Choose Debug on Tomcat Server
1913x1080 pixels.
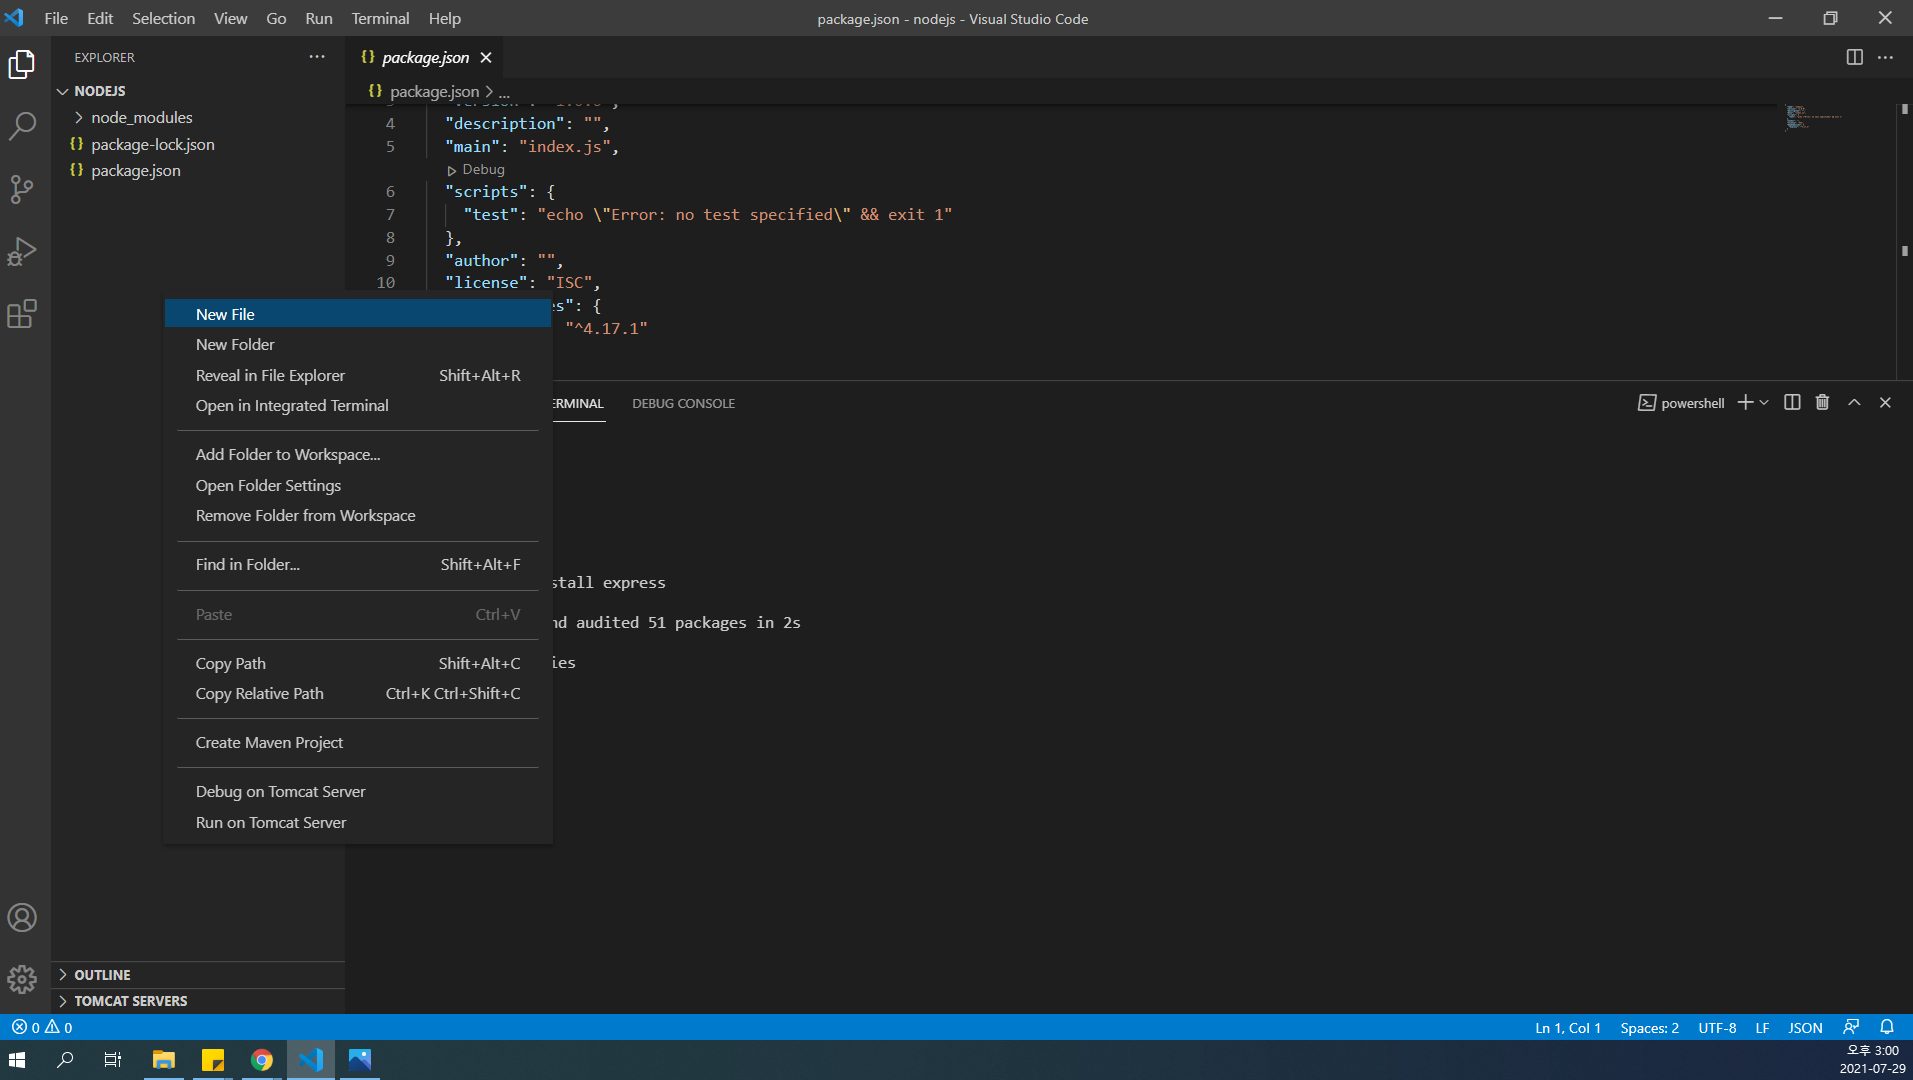coord(358,791)
